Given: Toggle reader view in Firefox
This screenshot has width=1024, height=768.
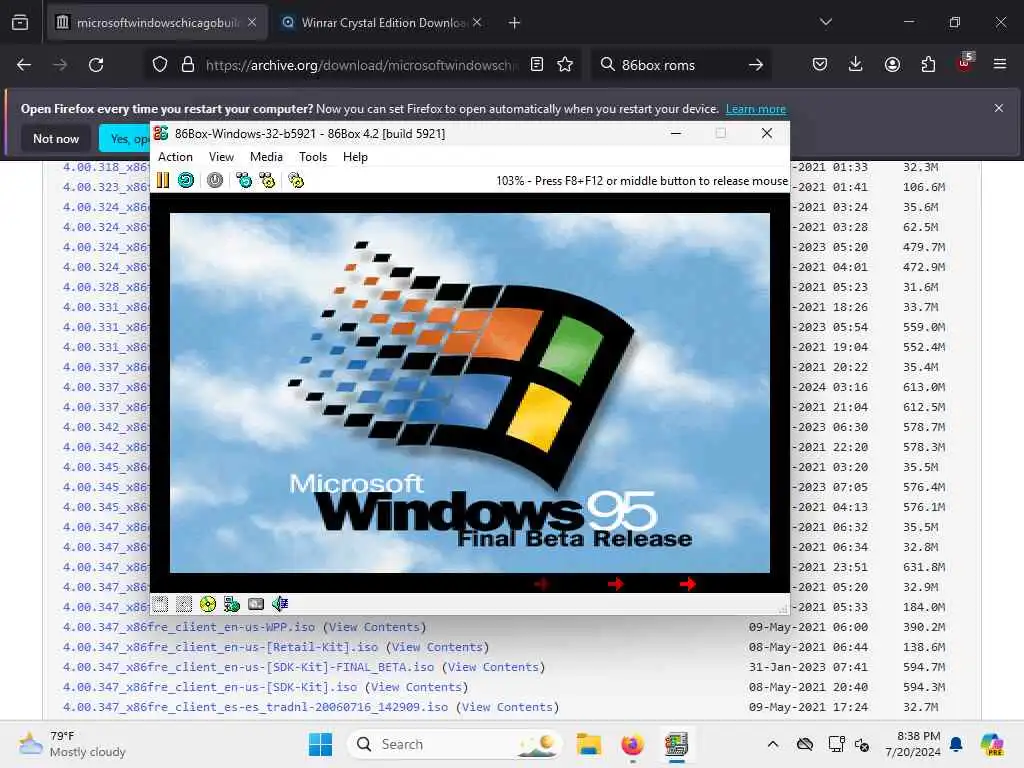Looking at the screenshot, I should [537, 65].
